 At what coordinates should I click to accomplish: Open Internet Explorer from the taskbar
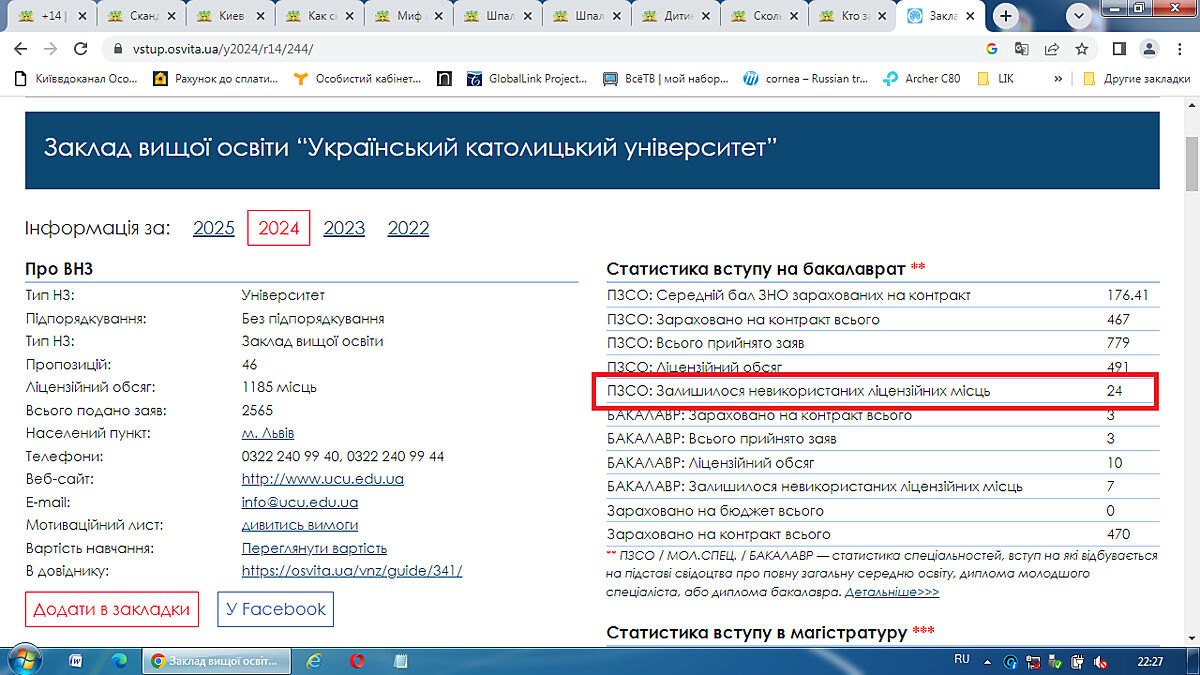pos(314,661)
